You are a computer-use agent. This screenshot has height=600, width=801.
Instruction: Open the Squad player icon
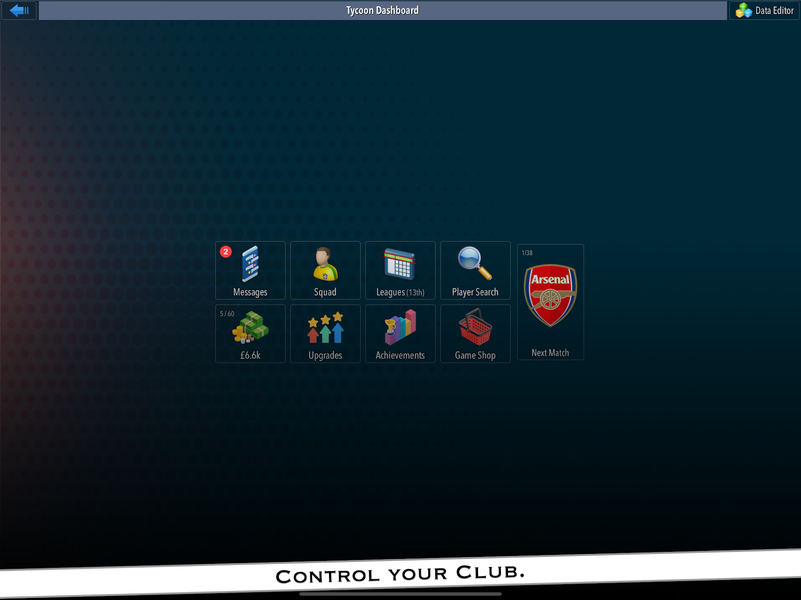click(x=325, y=265)
